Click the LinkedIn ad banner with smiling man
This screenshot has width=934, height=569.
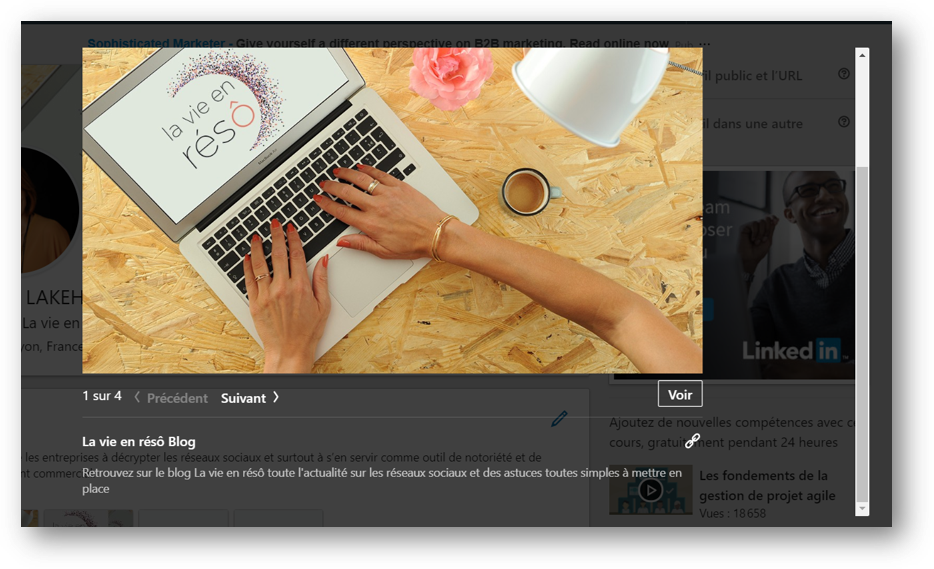(x=779, y=275)
